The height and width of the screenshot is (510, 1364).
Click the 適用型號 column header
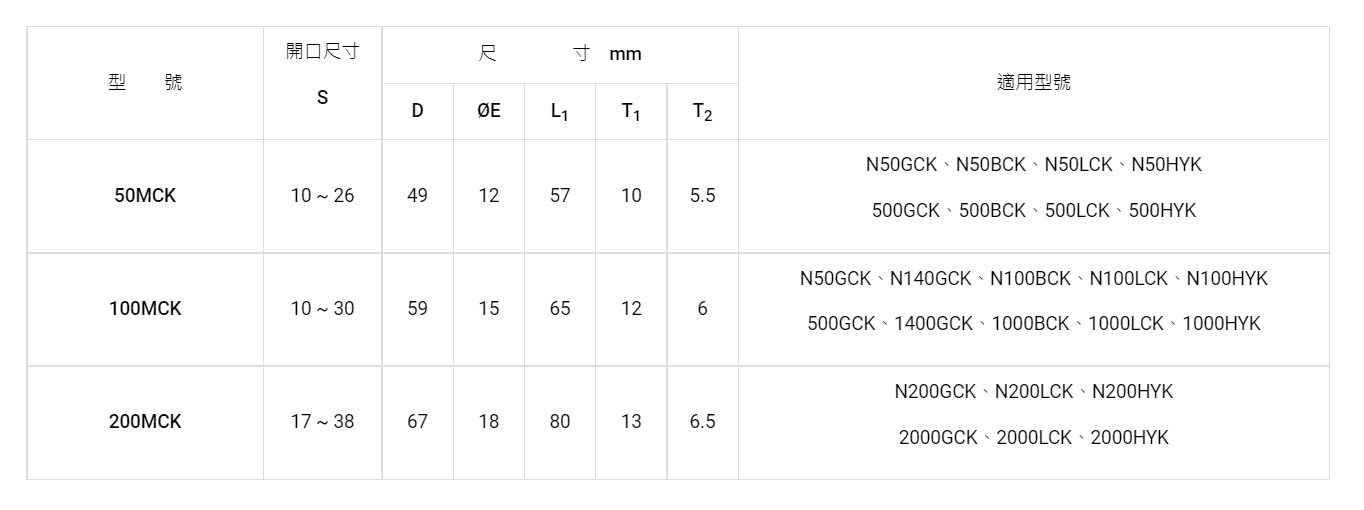pyautogui.click(x=1033, y=83)
